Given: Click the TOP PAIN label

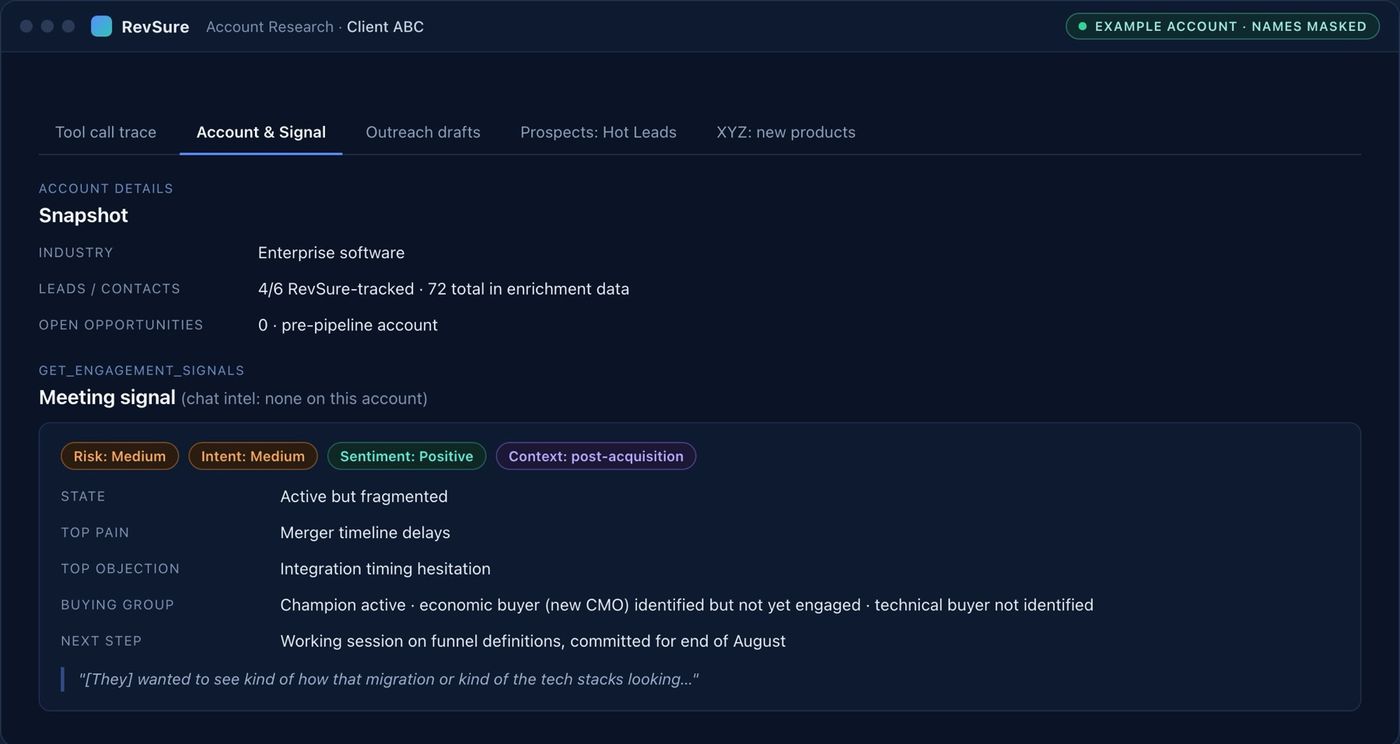Looking at the screenshot, I should tap(95, 533).
